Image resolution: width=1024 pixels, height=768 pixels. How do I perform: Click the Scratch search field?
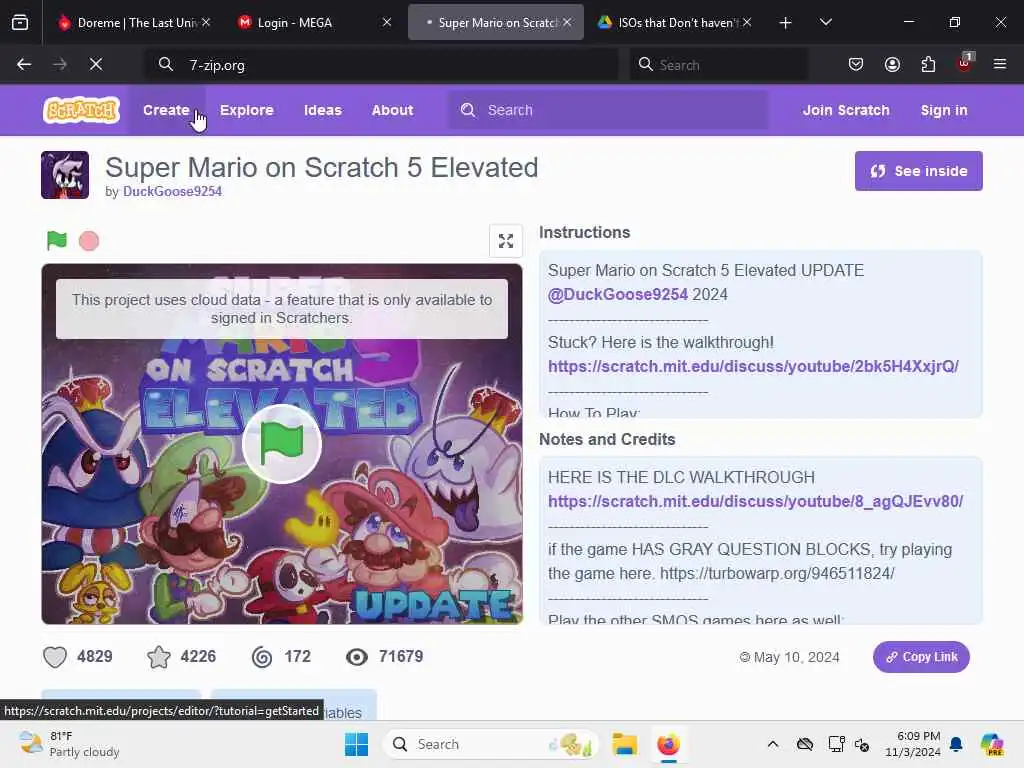click(x=608, y=110)
